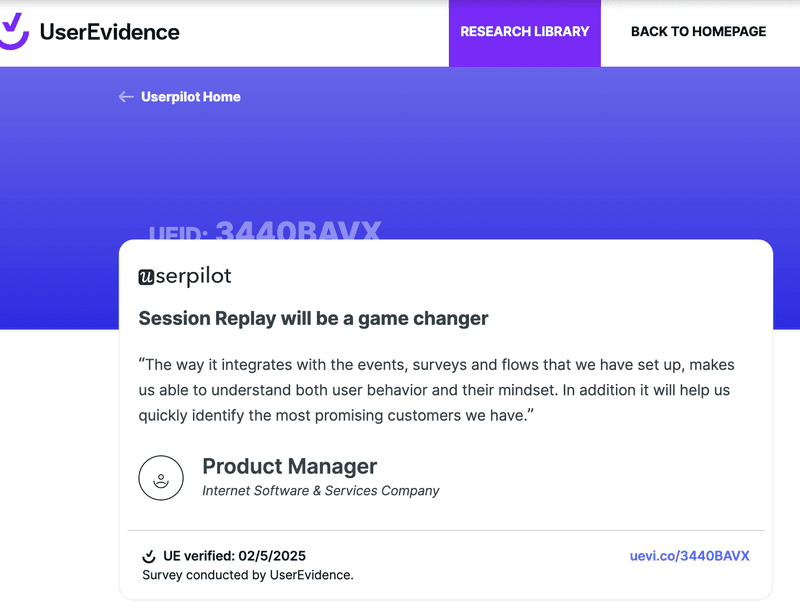
Task: Follow the uevi.co/3440BAVX shortlink
Action: (x=690, y=556)
